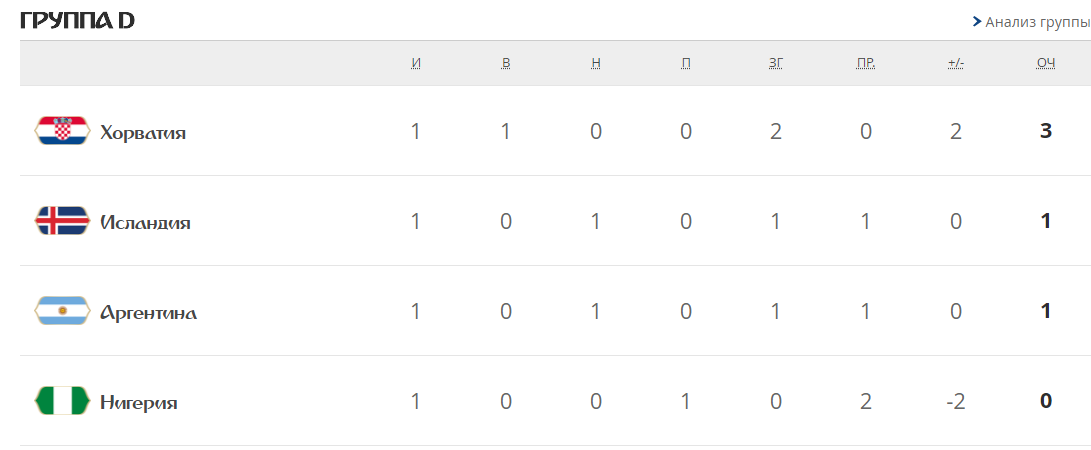Click the ОЧ points column header

coord(1046,63)
